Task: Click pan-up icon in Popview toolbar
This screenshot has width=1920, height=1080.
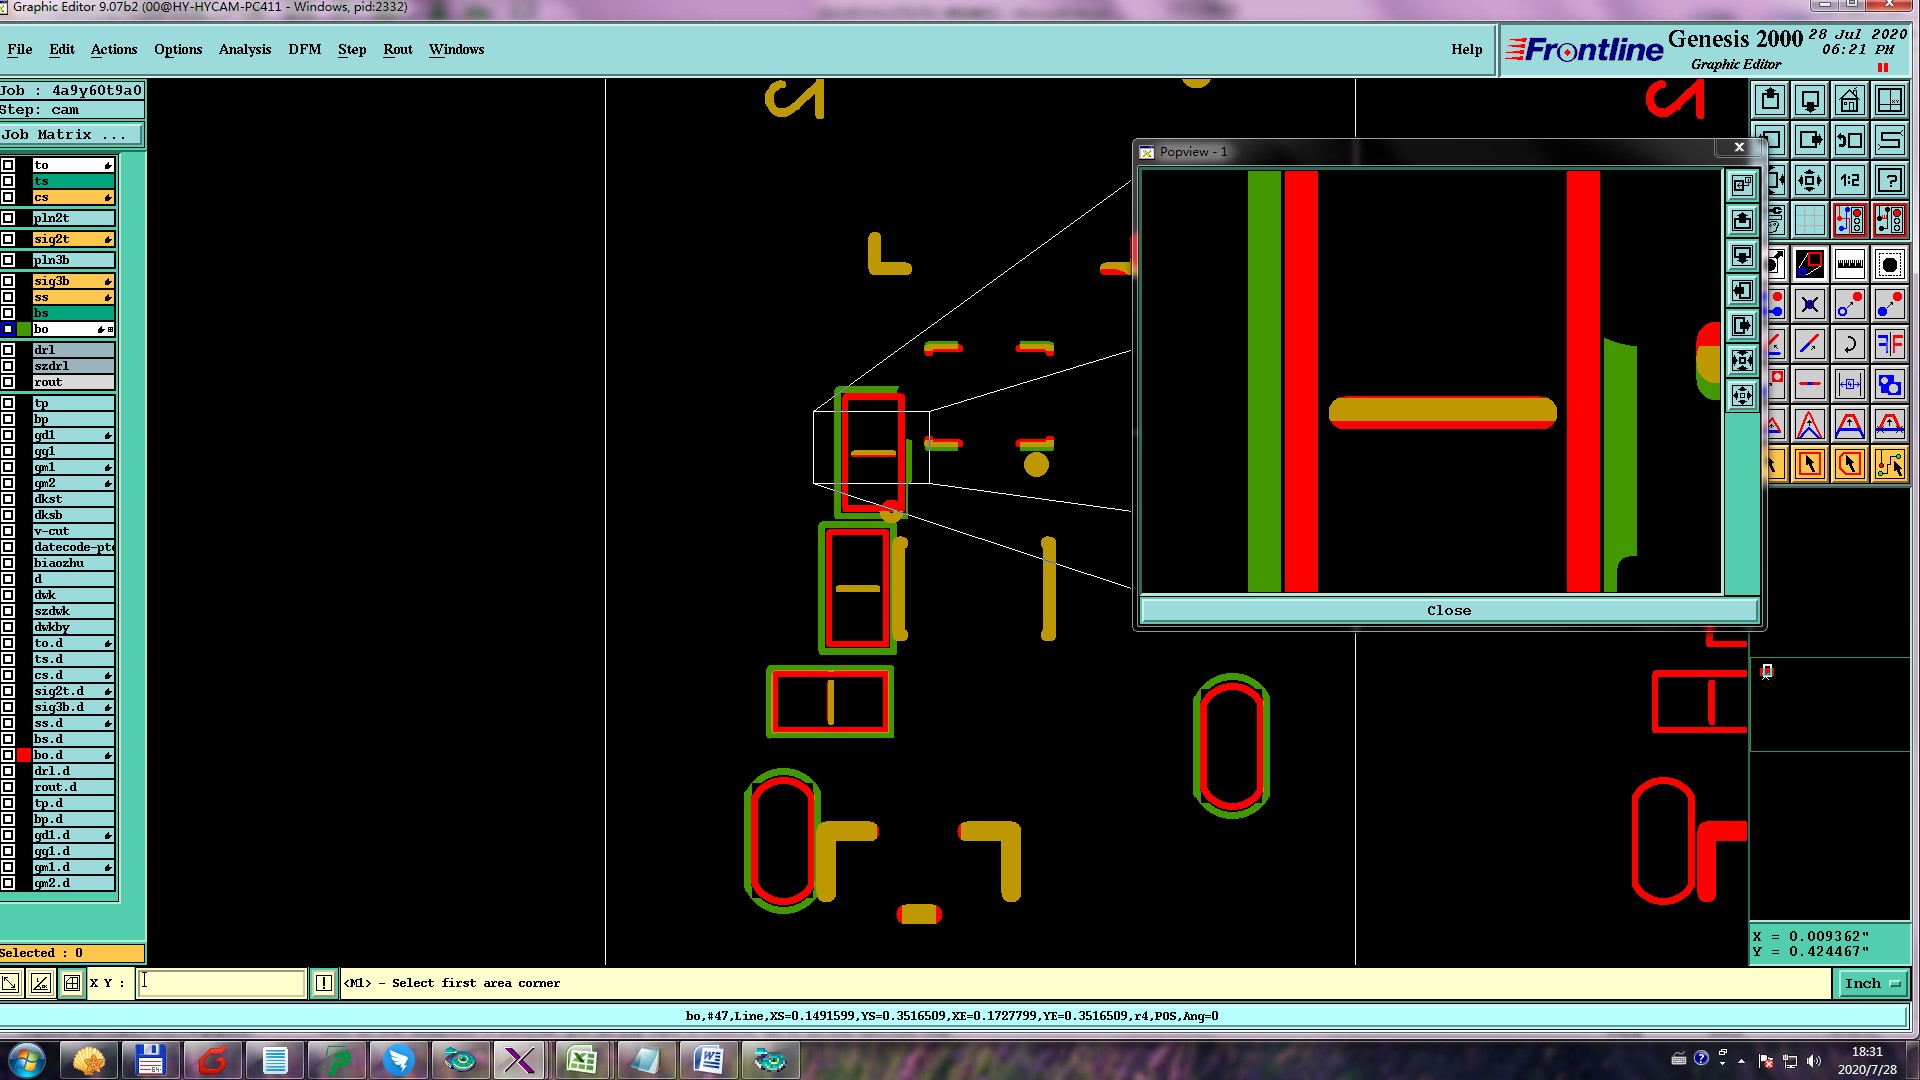Action: click(x=1742, y=221)
